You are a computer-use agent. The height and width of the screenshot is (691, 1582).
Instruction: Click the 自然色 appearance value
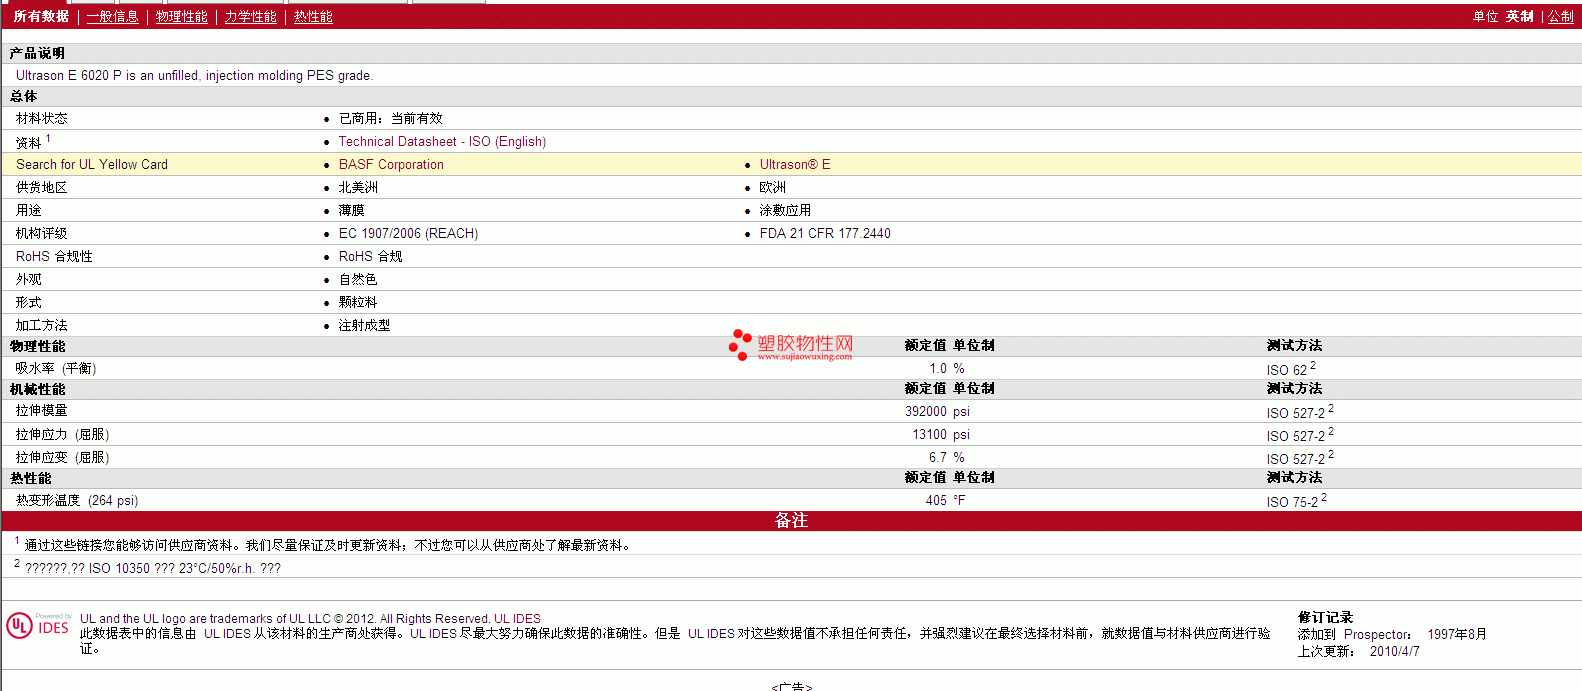(x=358, y=280)
